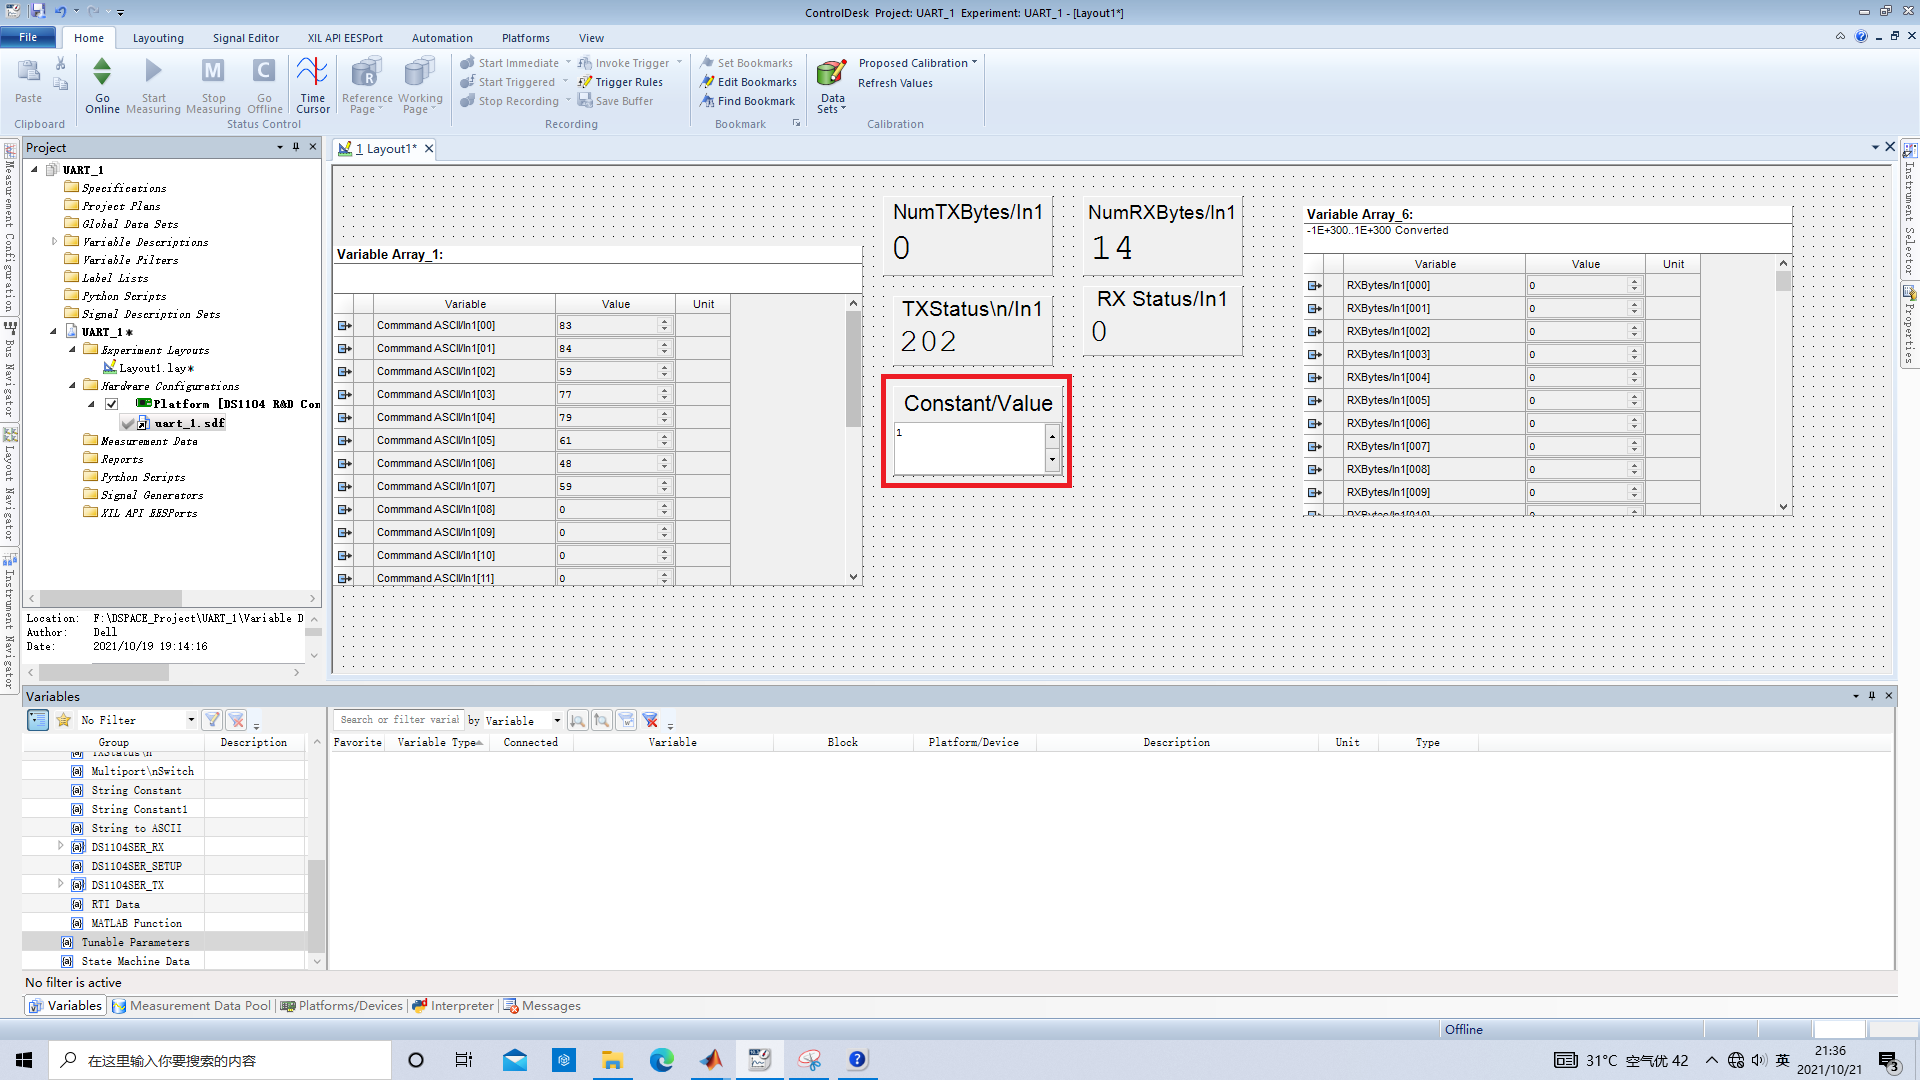Click Refresh Values button
The height and width of the screenshot is (1080, 1920).
point(895,83)
